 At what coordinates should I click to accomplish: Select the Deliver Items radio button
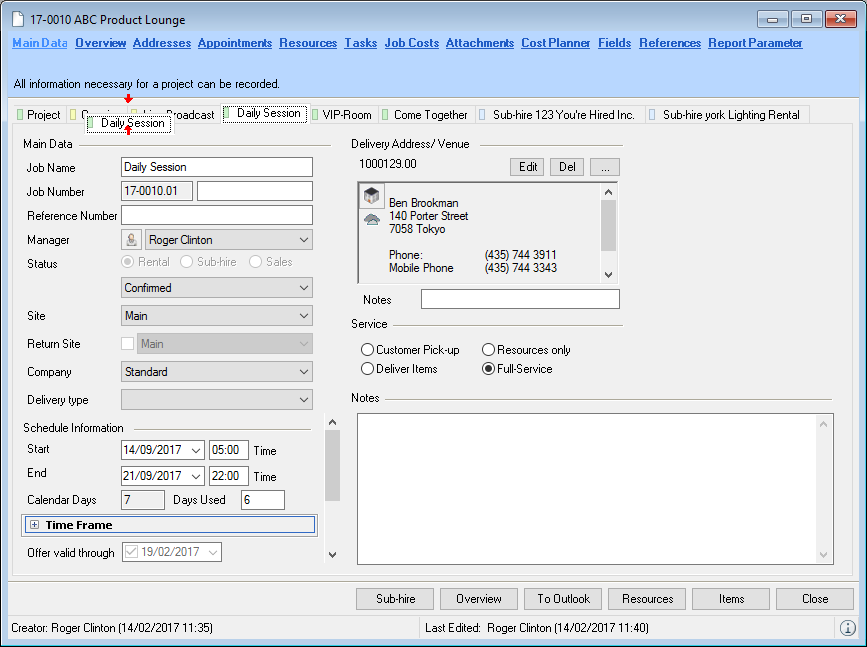pos(367,369)
